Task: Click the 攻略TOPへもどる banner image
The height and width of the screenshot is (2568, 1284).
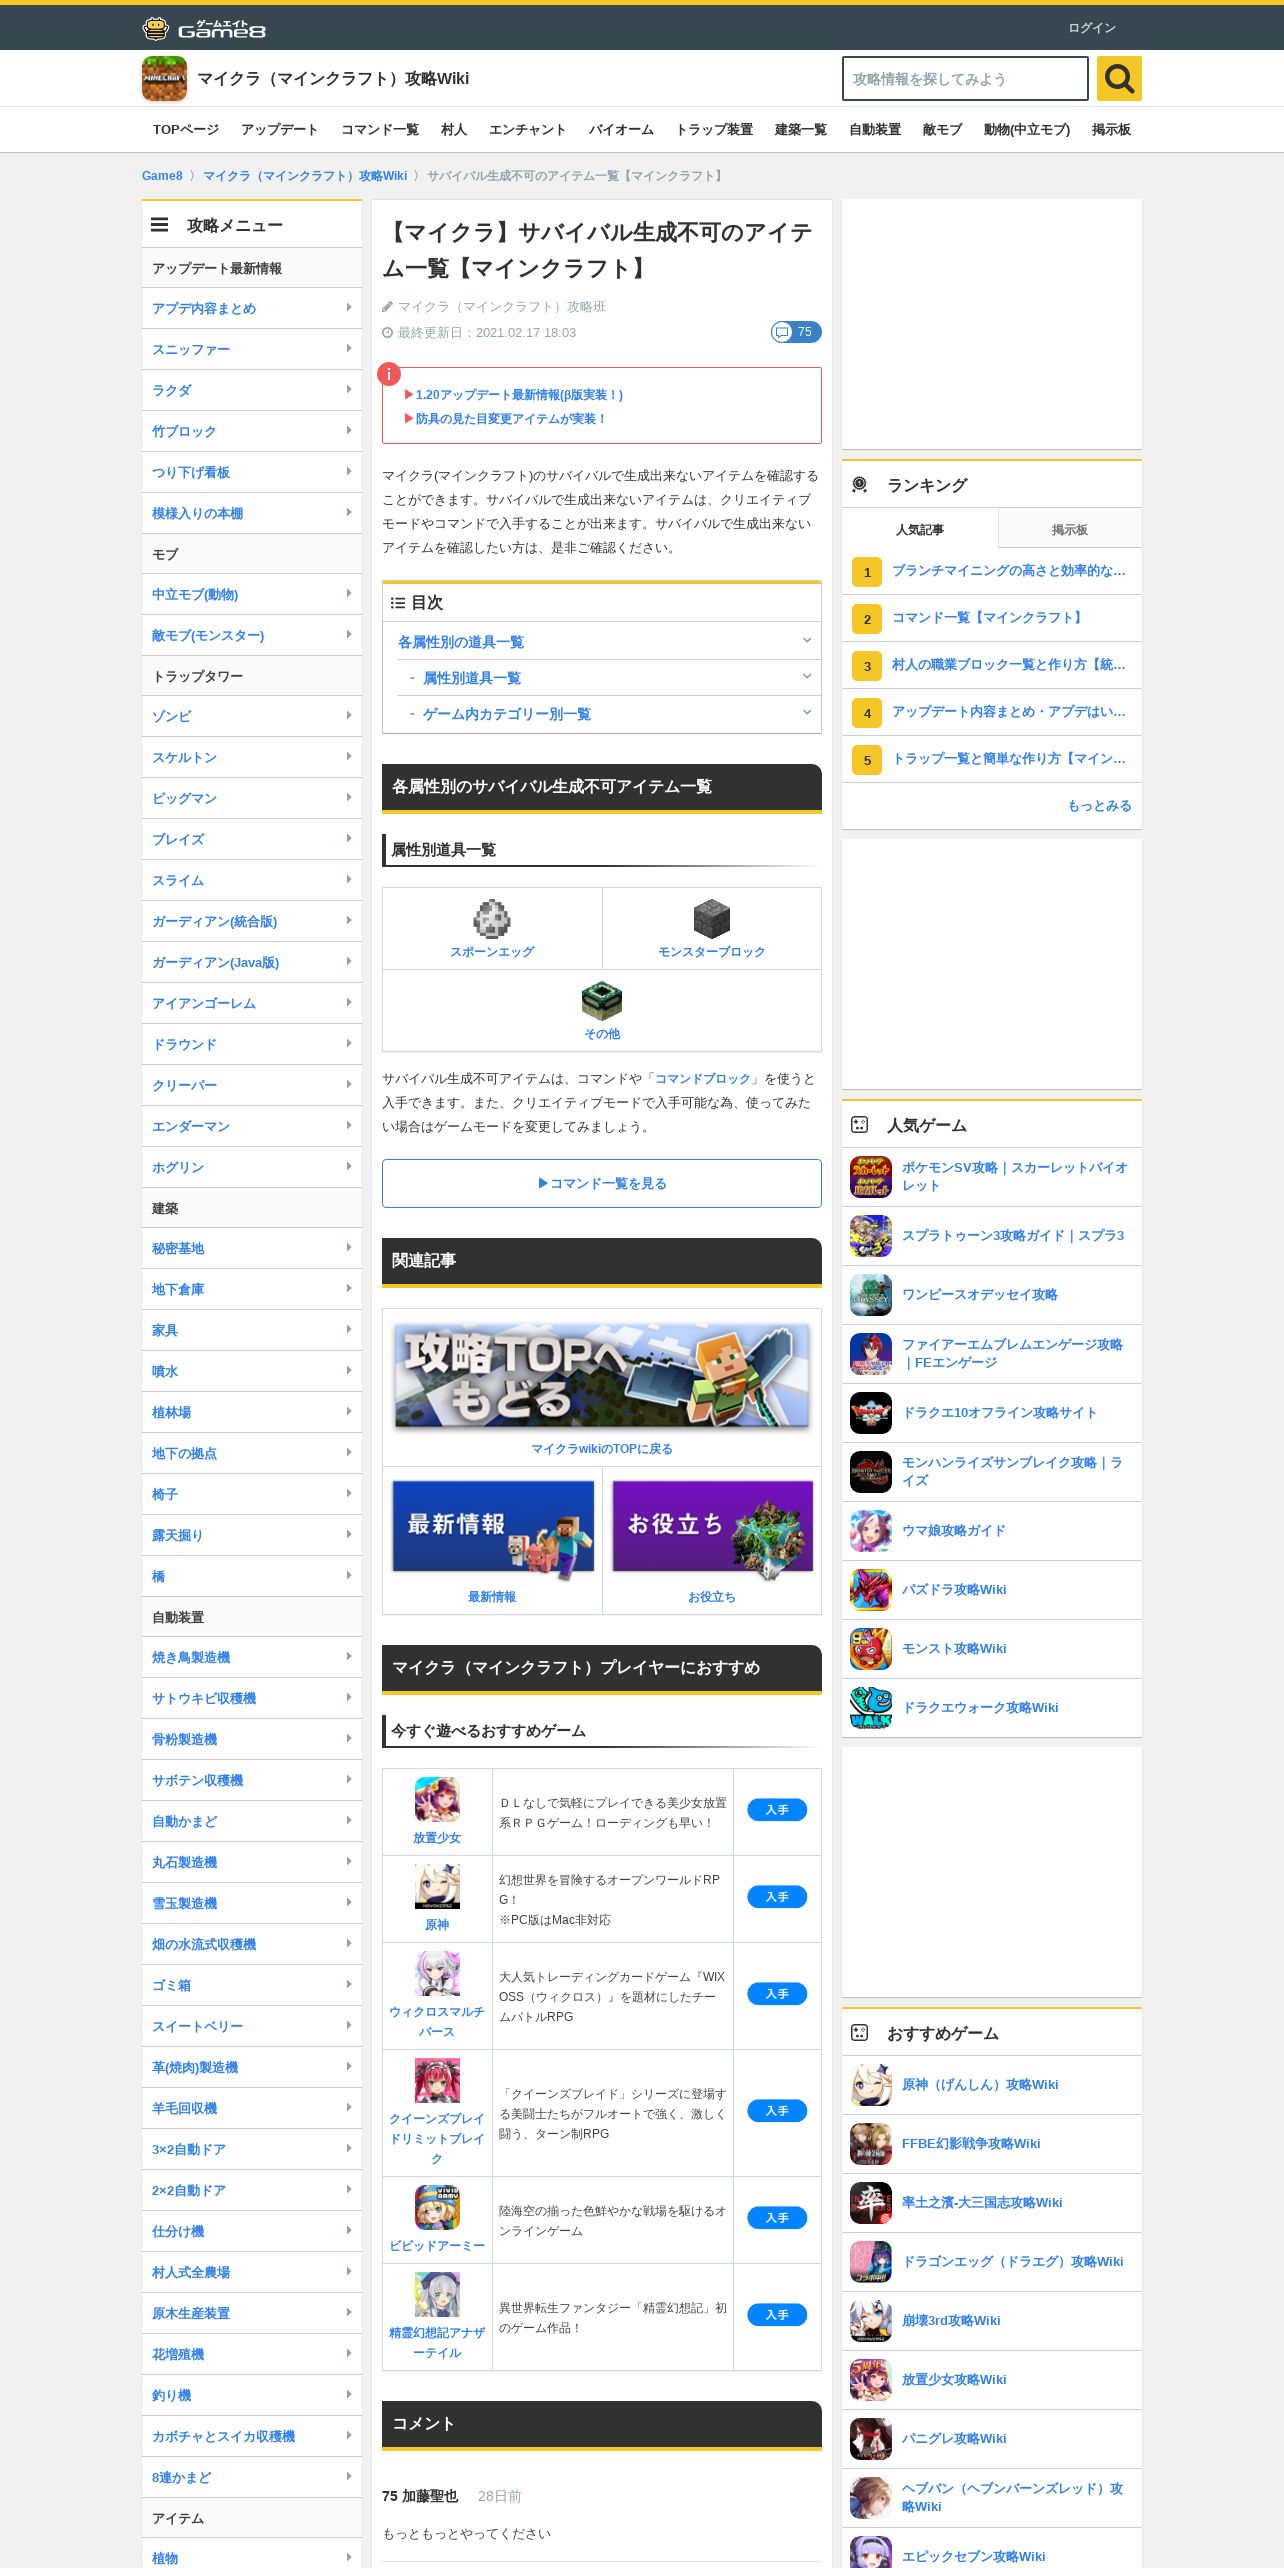Action: pyautogui.click(x=602, y=1376)
